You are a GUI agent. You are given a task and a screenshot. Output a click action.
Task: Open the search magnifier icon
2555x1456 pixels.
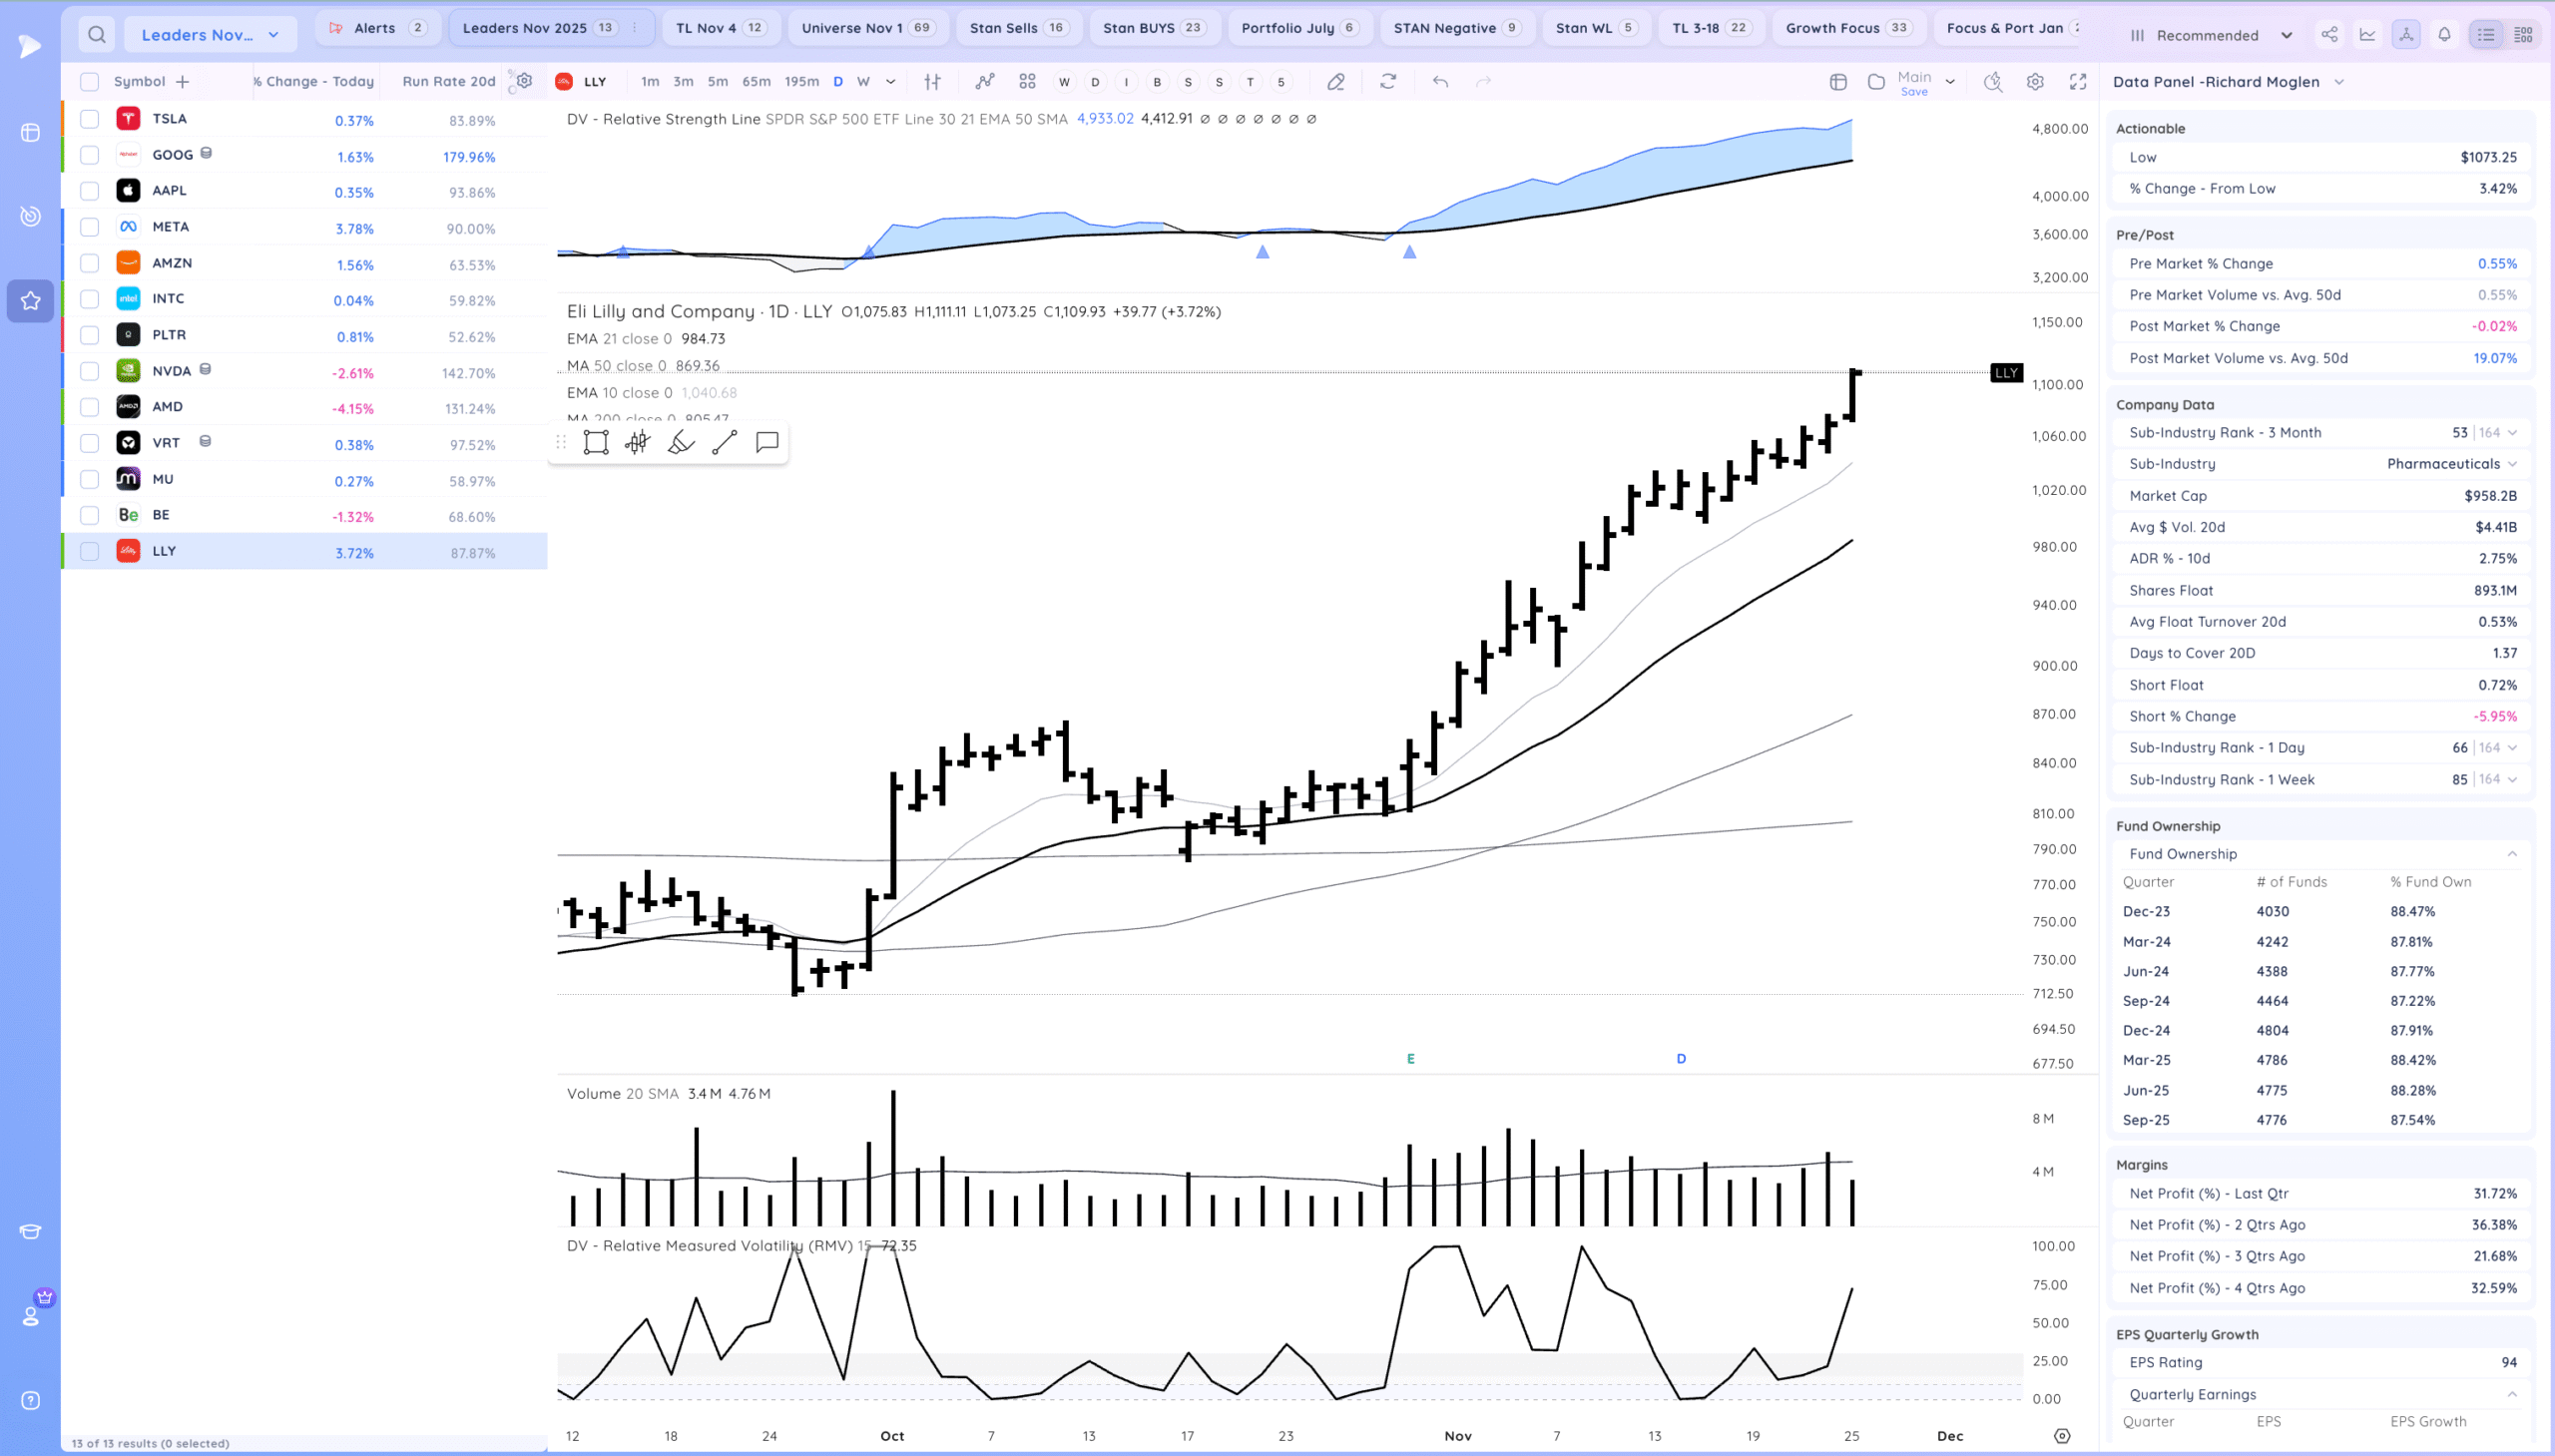coord(97,35)
